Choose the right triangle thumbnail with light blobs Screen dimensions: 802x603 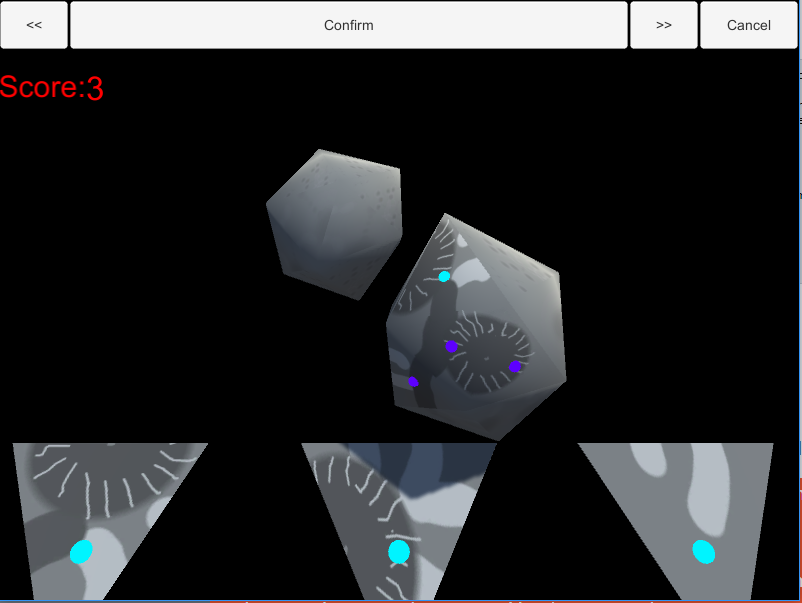click(676, 522)
